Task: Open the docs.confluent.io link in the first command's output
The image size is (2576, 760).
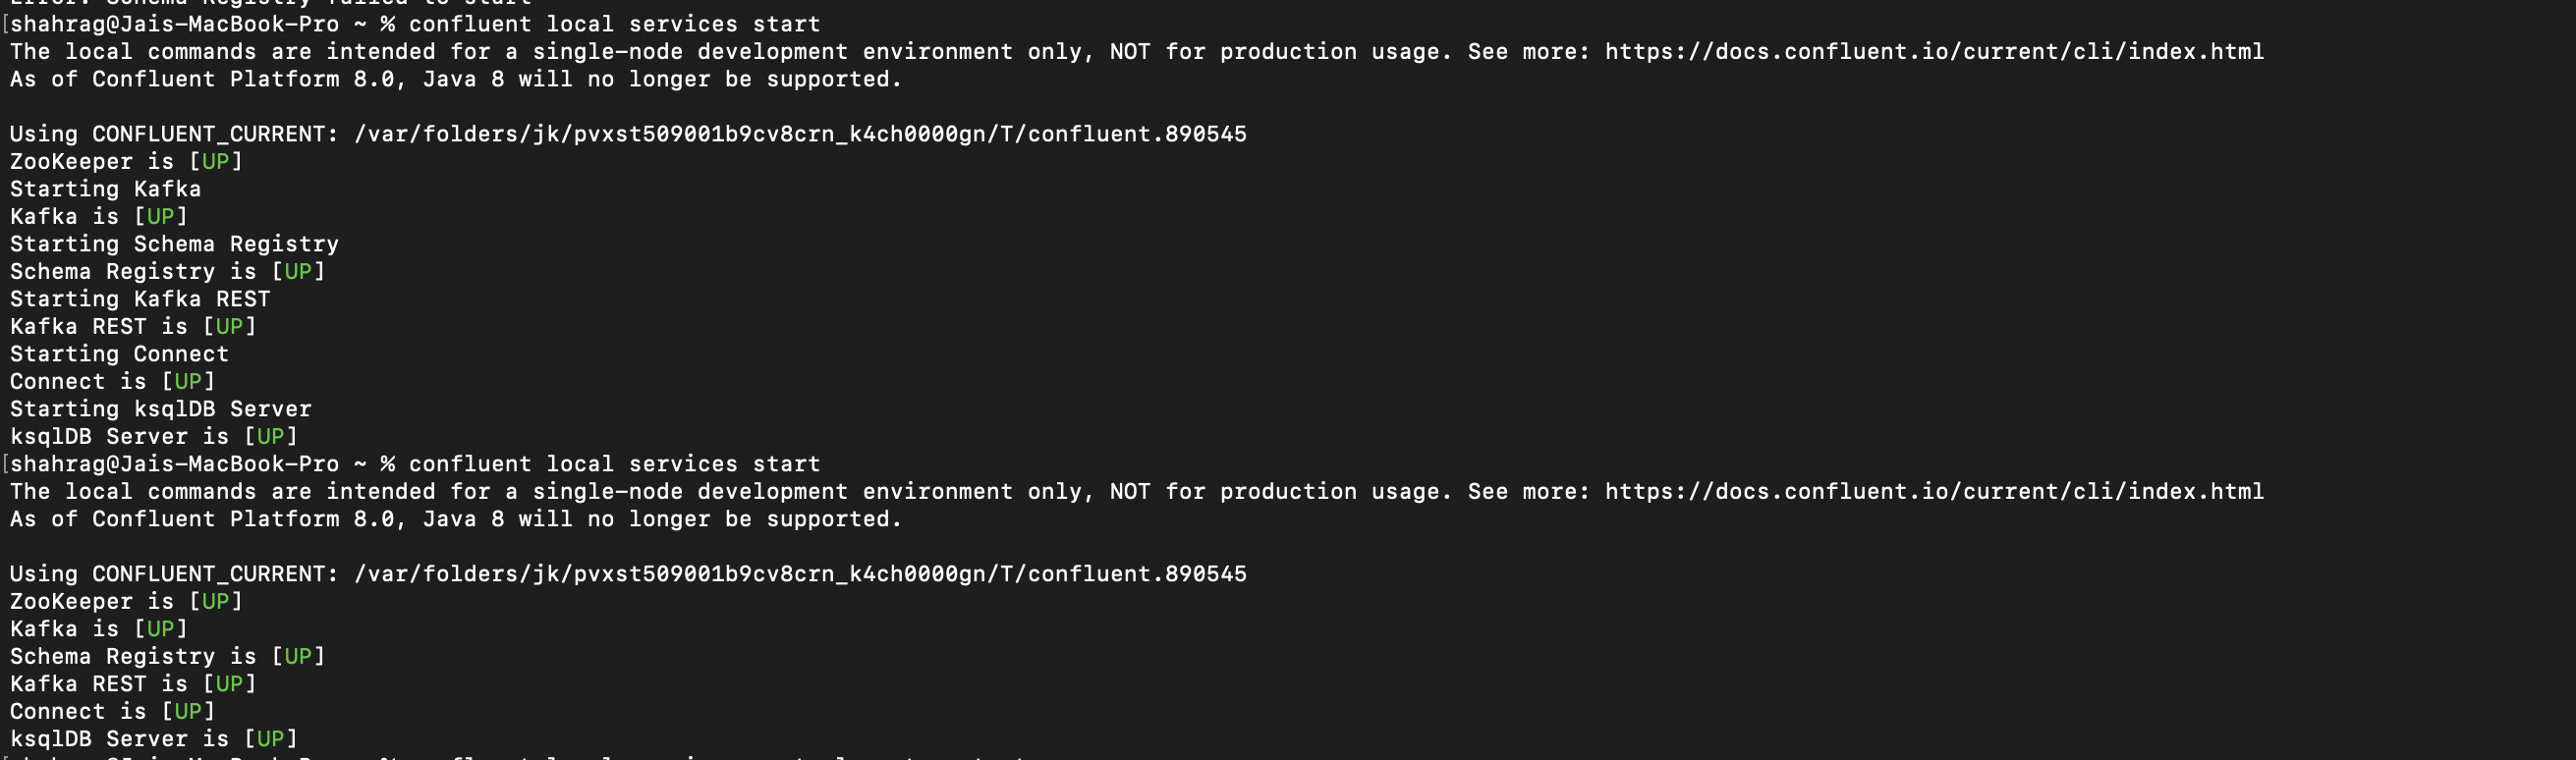Action: pyautogui.click(x=1934, y=51)
